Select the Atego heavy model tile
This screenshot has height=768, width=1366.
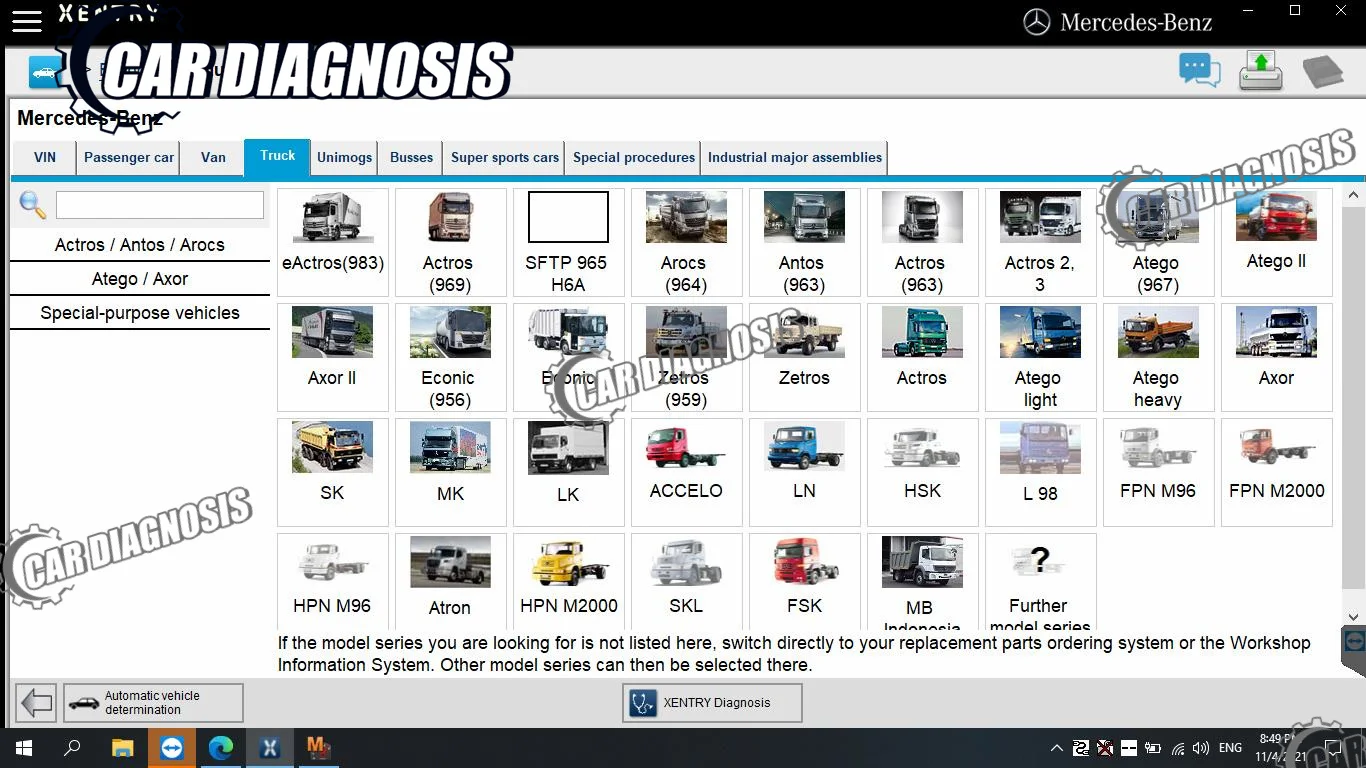coord(1159,358)
